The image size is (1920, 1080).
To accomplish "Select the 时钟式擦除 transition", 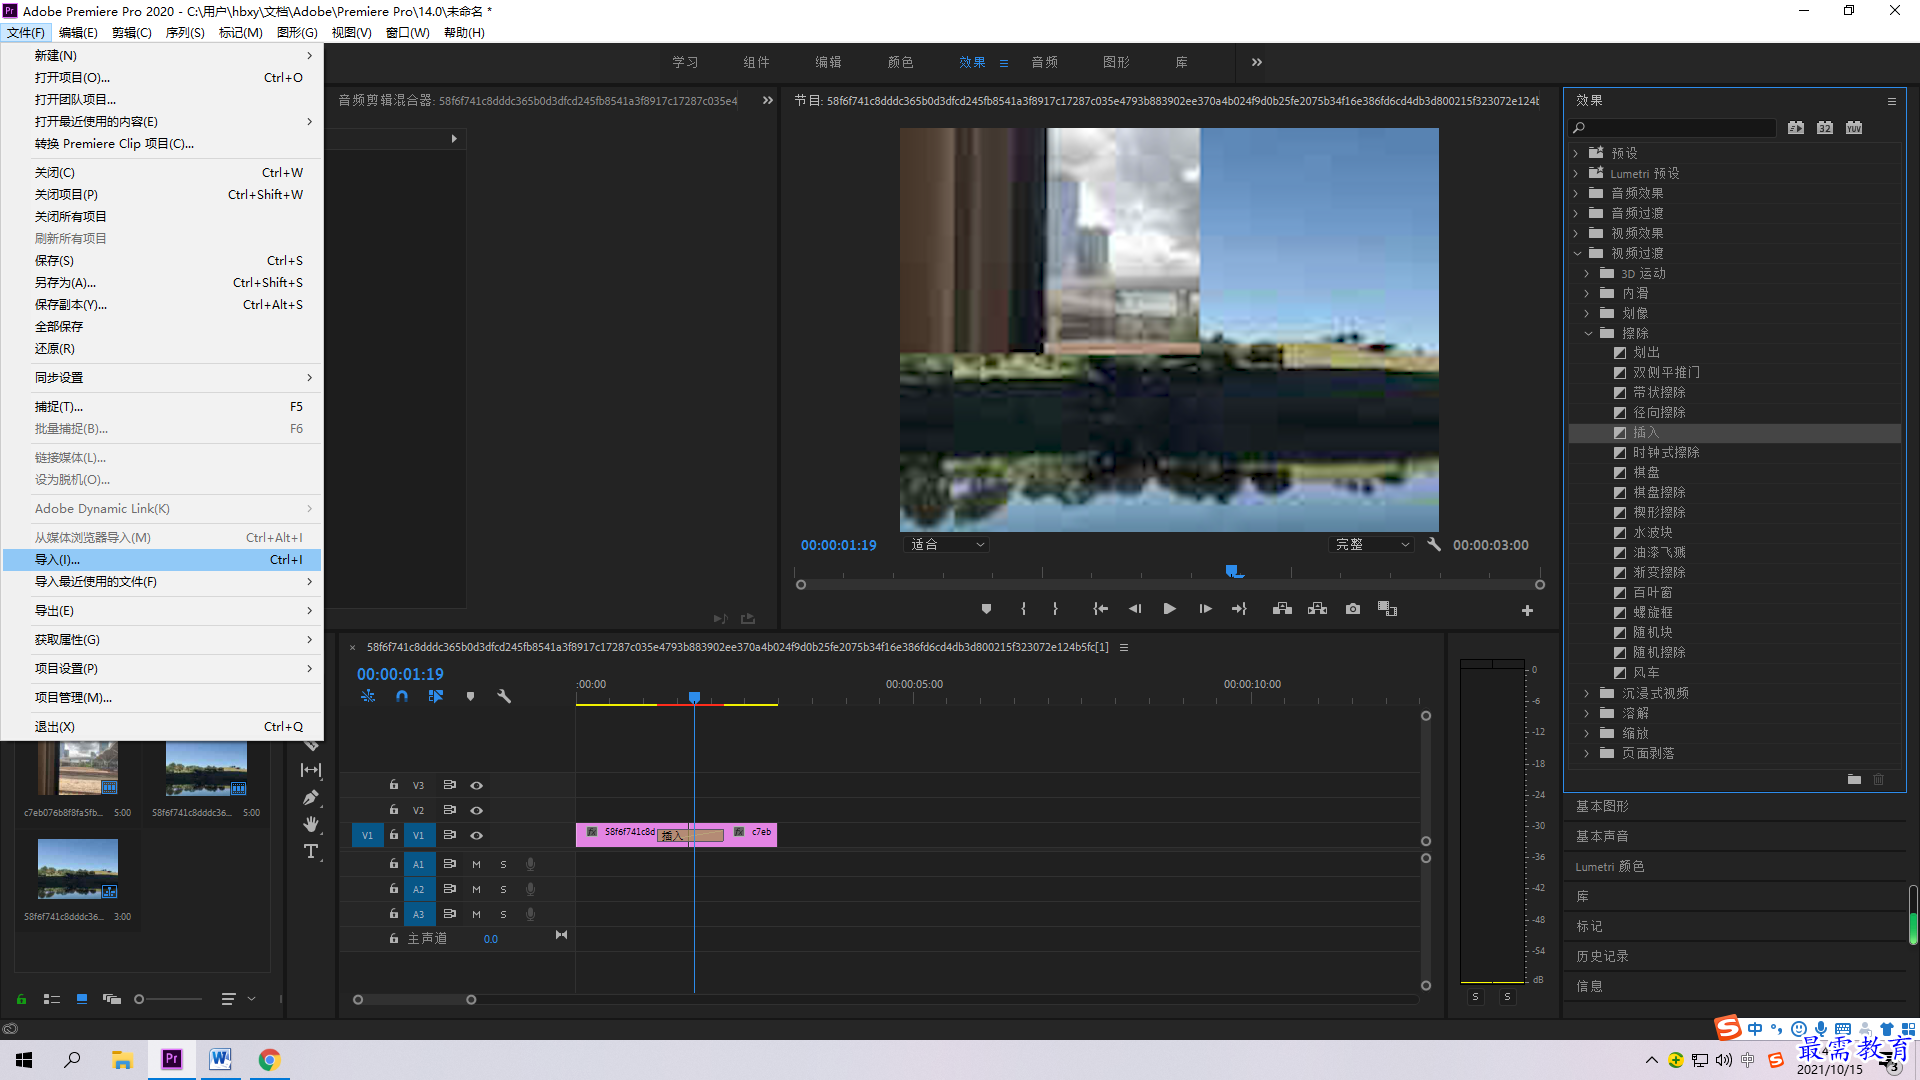I will pos(1666,453).
